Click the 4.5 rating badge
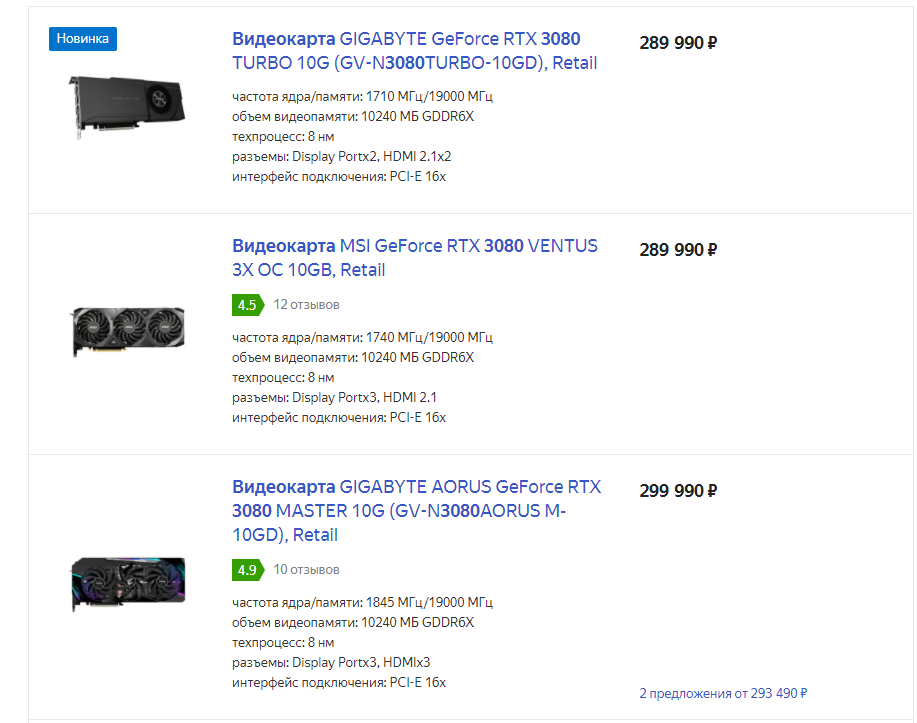Image resolution: width=917 pixels, height=723 pixels. click(247, 305)
